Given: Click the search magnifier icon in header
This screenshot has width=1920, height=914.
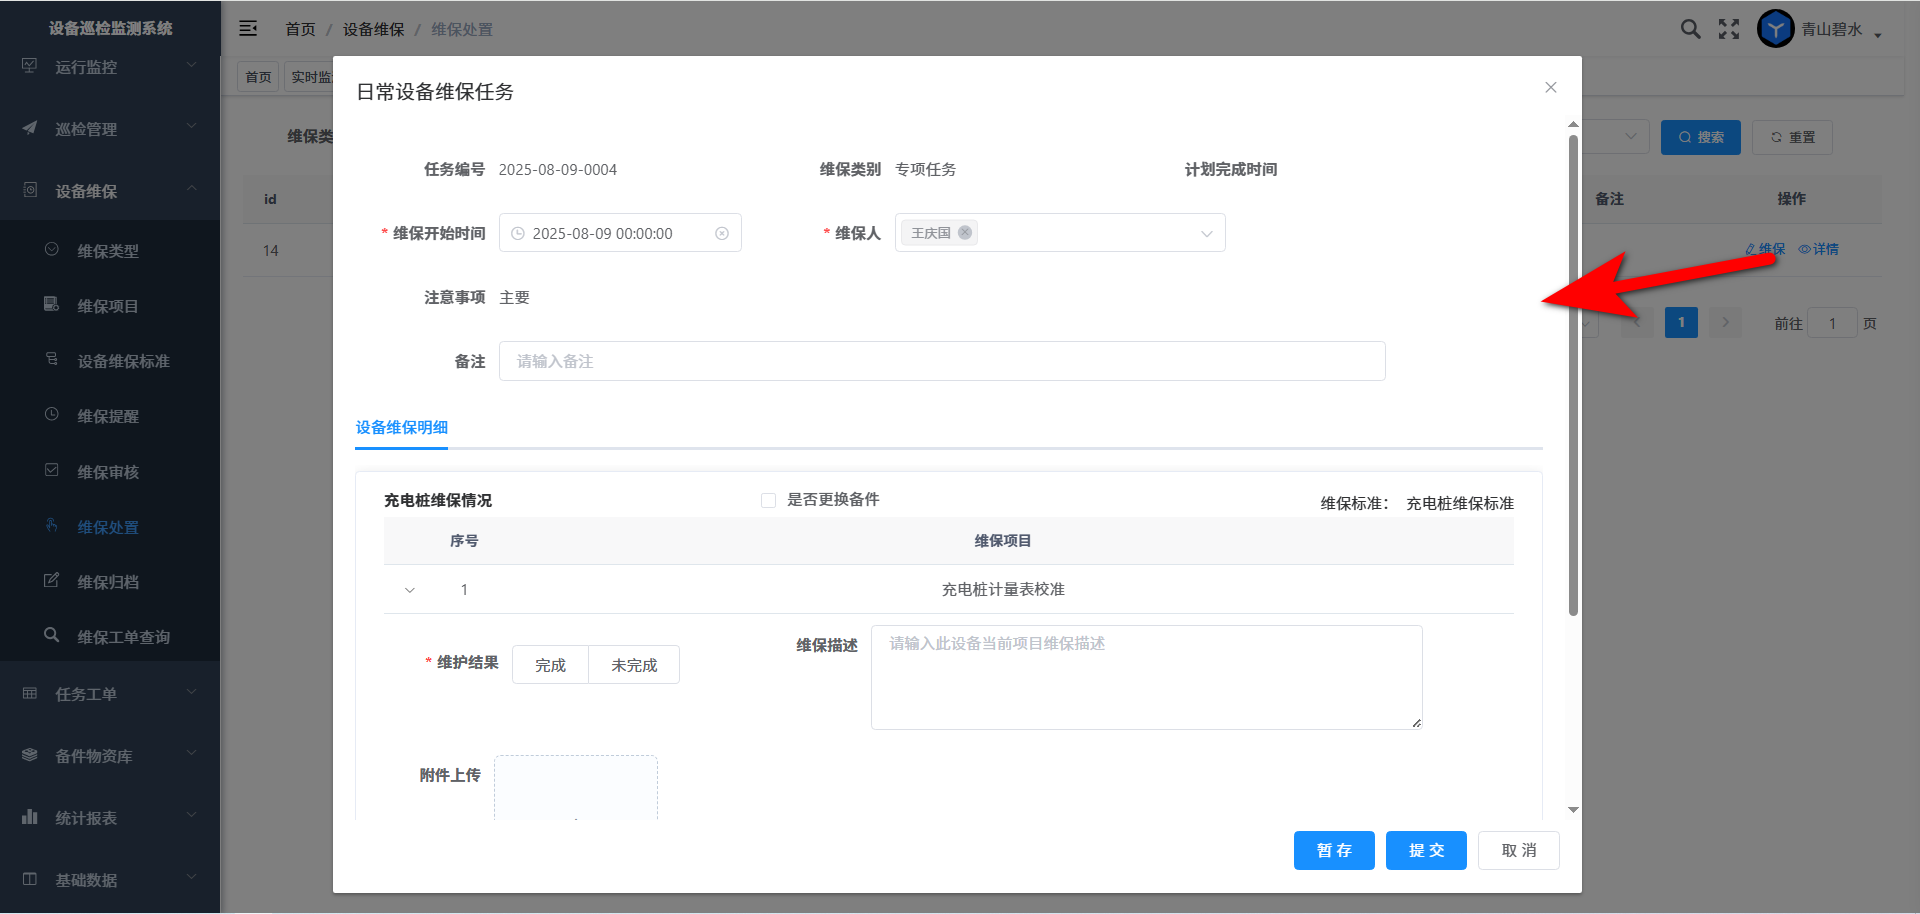Looking at the screenshot, I should tap(1690, 29).
